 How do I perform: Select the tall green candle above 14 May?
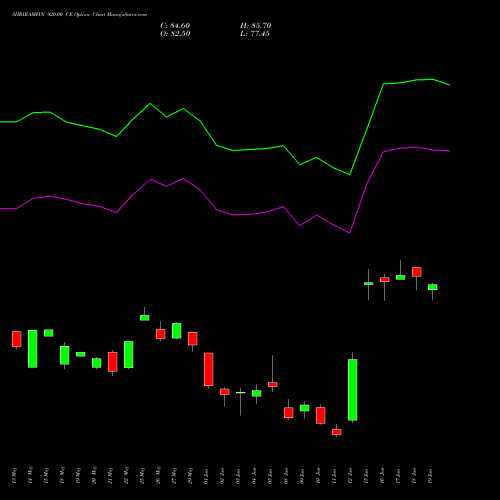(33, 349)
